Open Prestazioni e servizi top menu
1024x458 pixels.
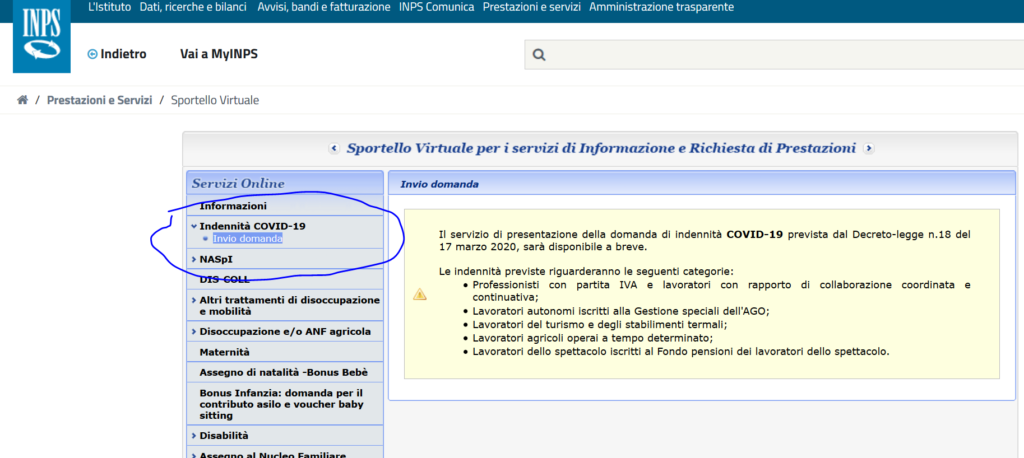coord(529,7)
